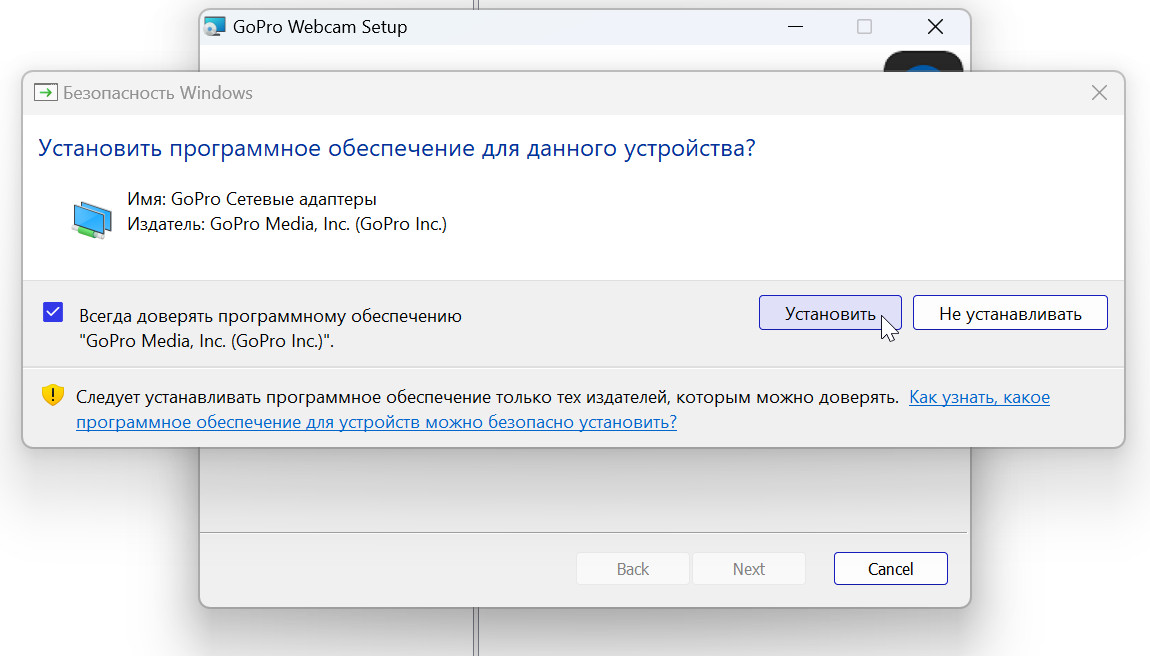
Task: Click the Установить программное обеспечение heading
Action: coord(396,149)
